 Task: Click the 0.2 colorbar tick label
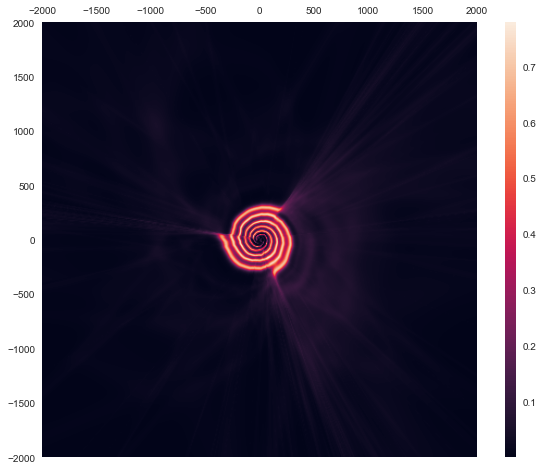[x=529, y=346]
